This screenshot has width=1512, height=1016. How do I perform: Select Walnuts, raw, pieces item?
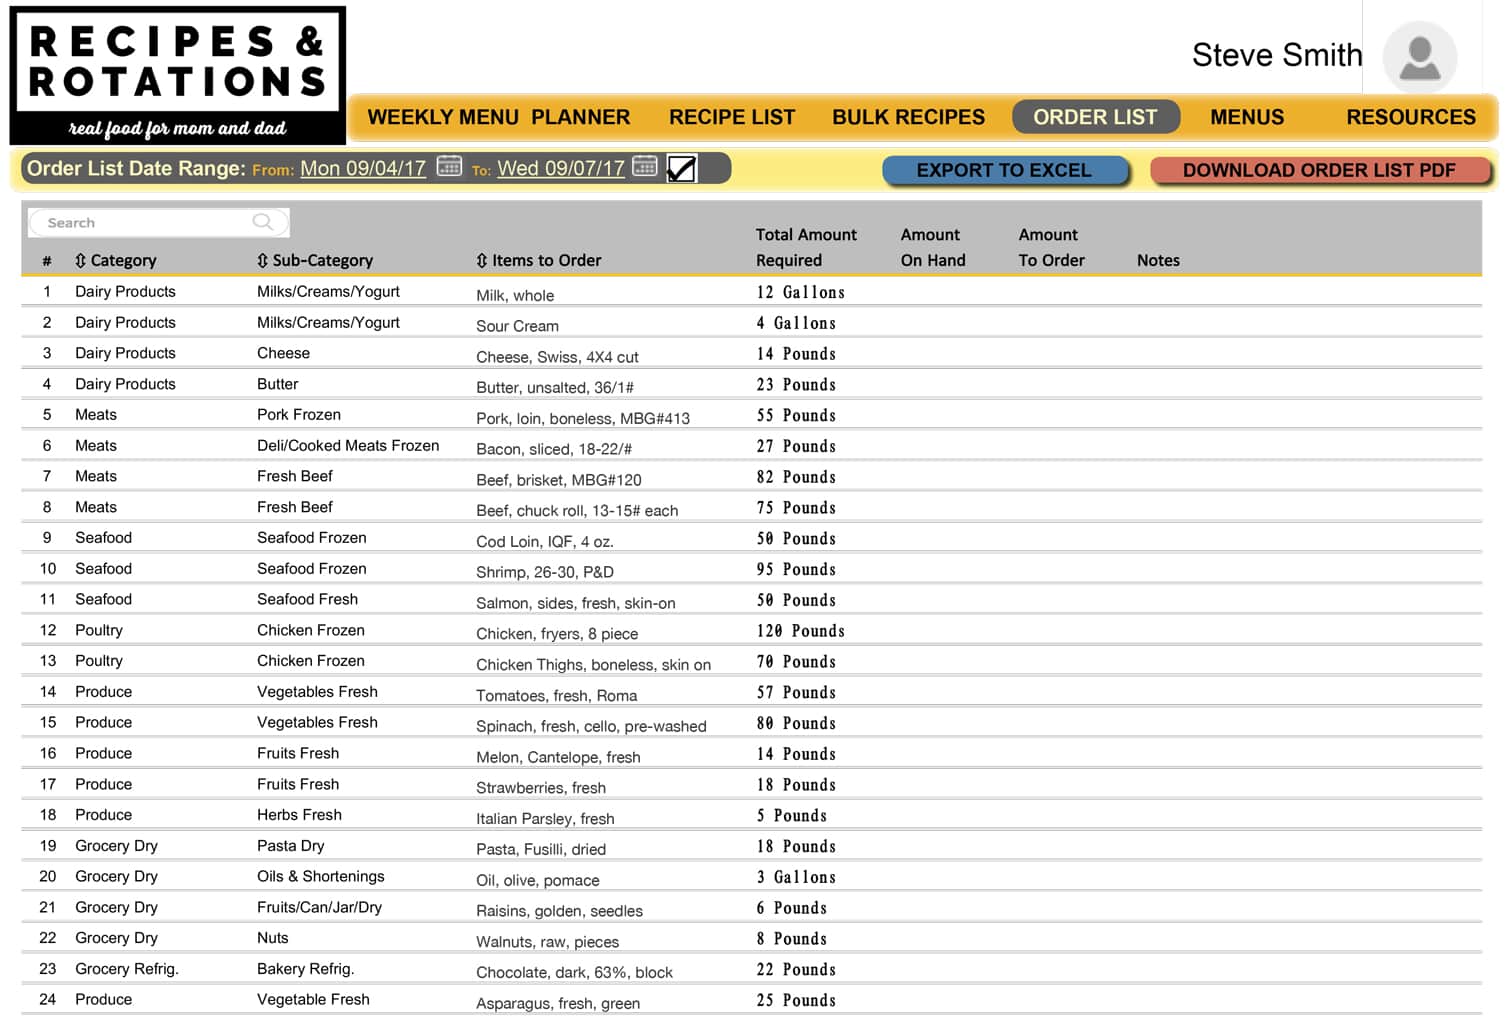click(x=548, y=942)
